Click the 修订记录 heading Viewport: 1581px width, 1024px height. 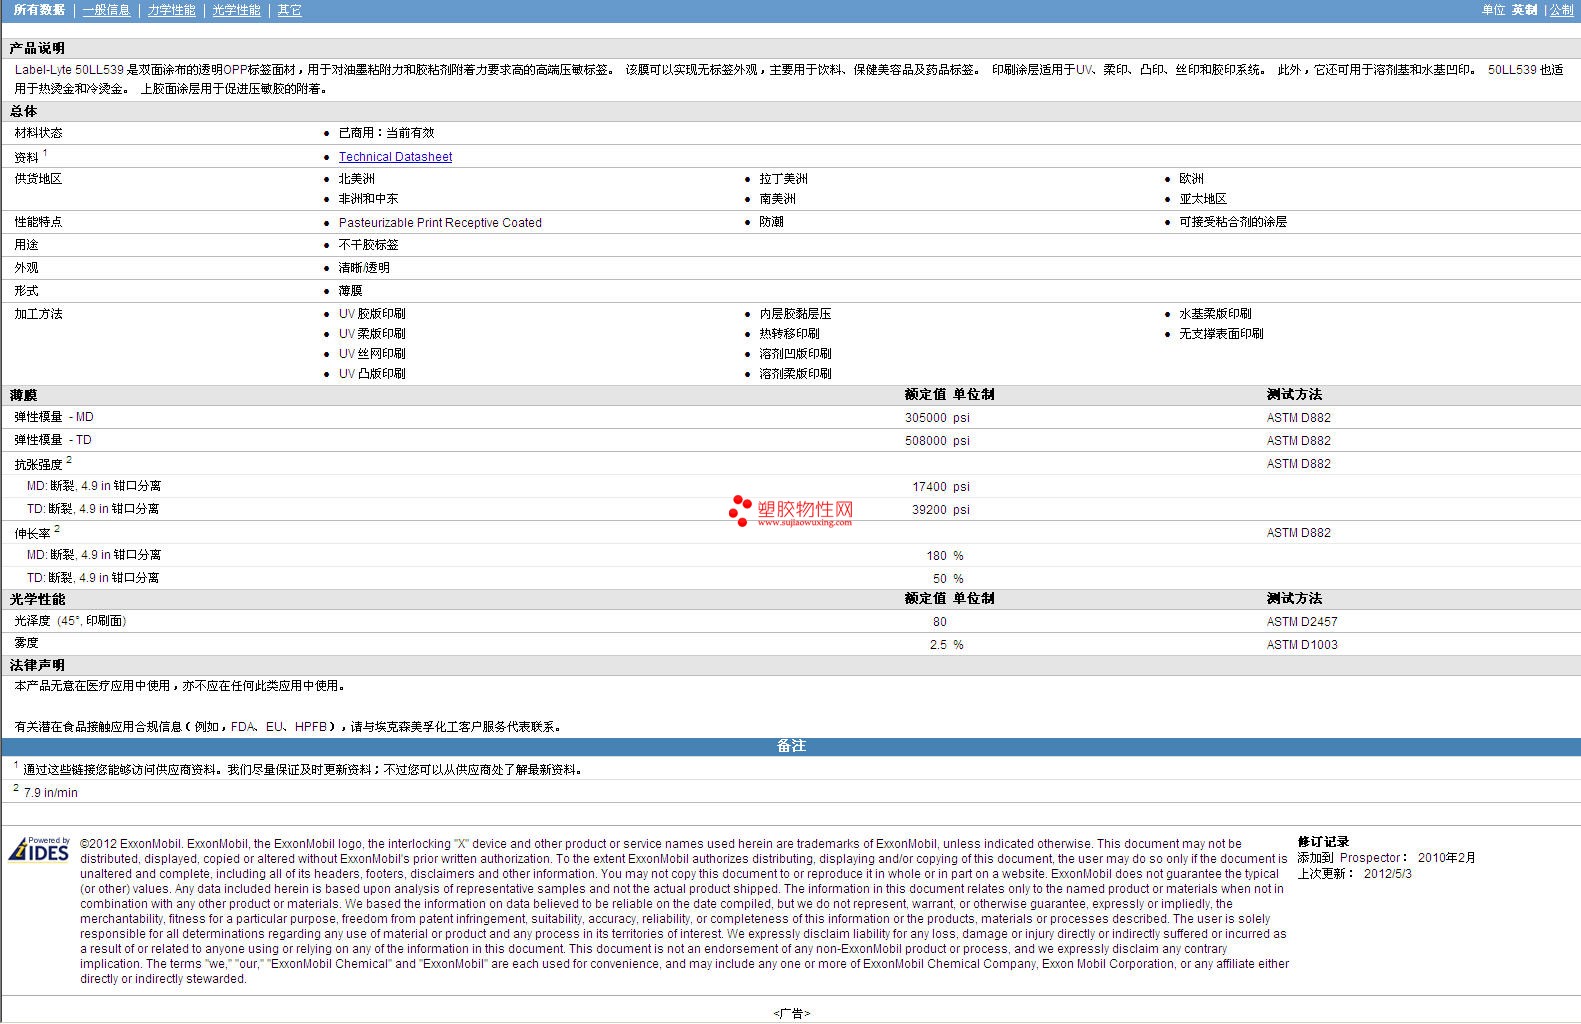pyautogui.click(x=1323, y=842)
